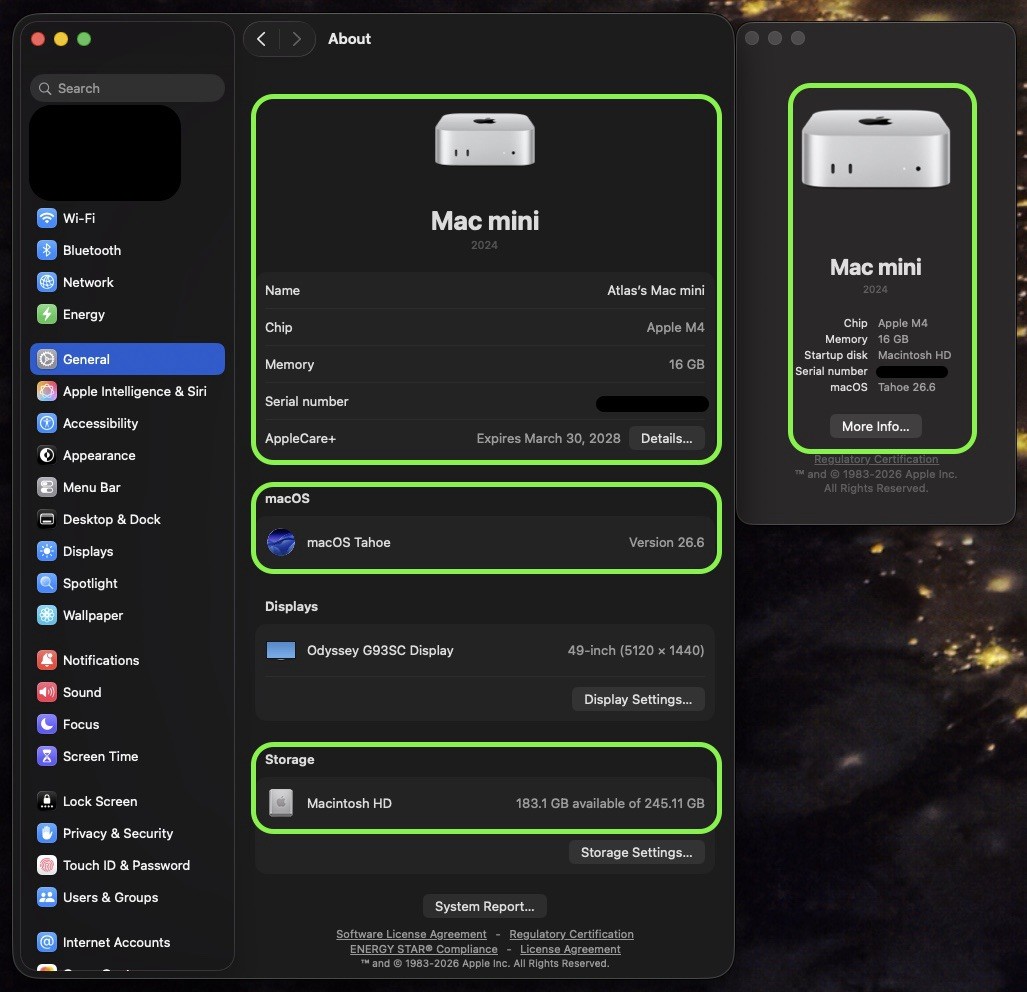Go back with the left chevron
The image size is (1027, 992).
[x=261, y=39]
